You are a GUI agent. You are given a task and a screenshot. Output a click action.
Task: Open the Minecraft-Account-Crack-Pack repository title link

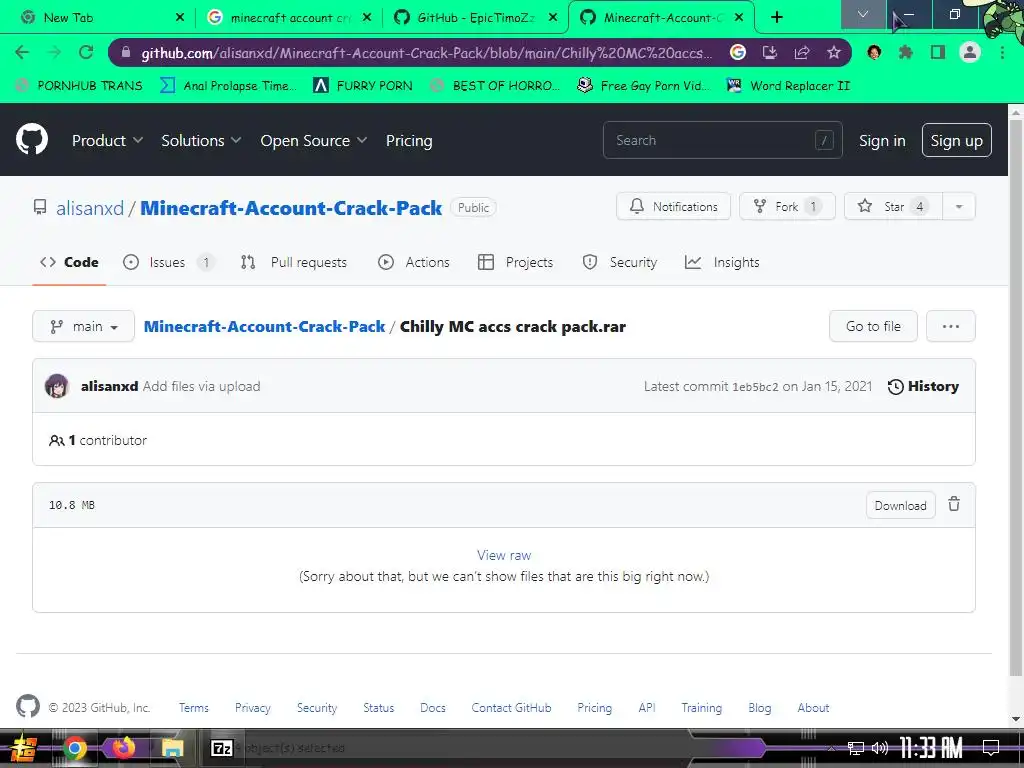tap(291, 208)
